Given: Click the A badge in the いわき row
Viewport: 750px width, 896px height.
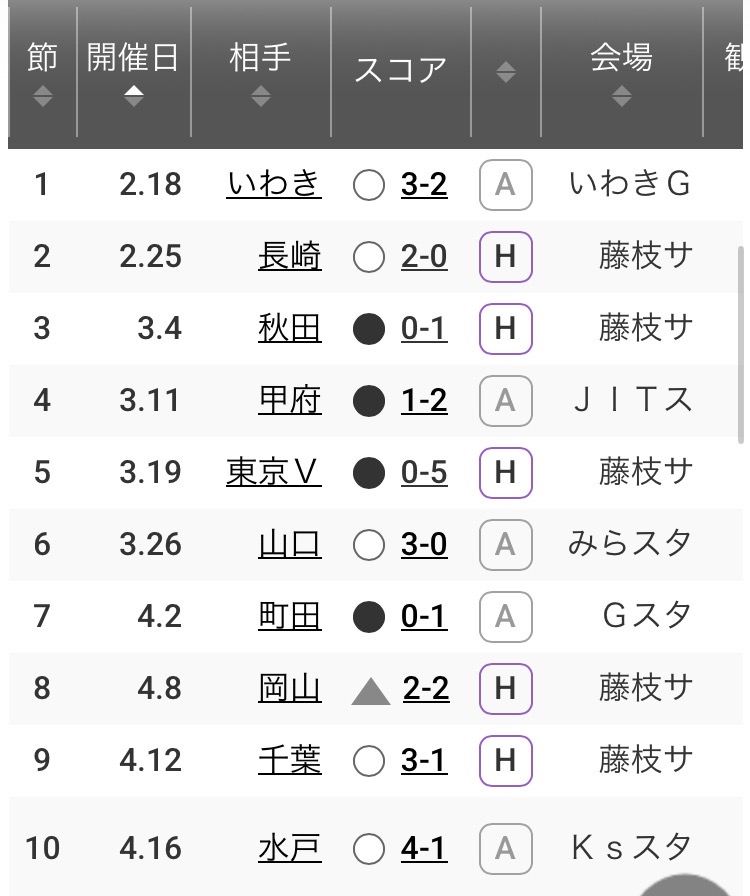Looking at the screenshot, I should coord(505,185).
